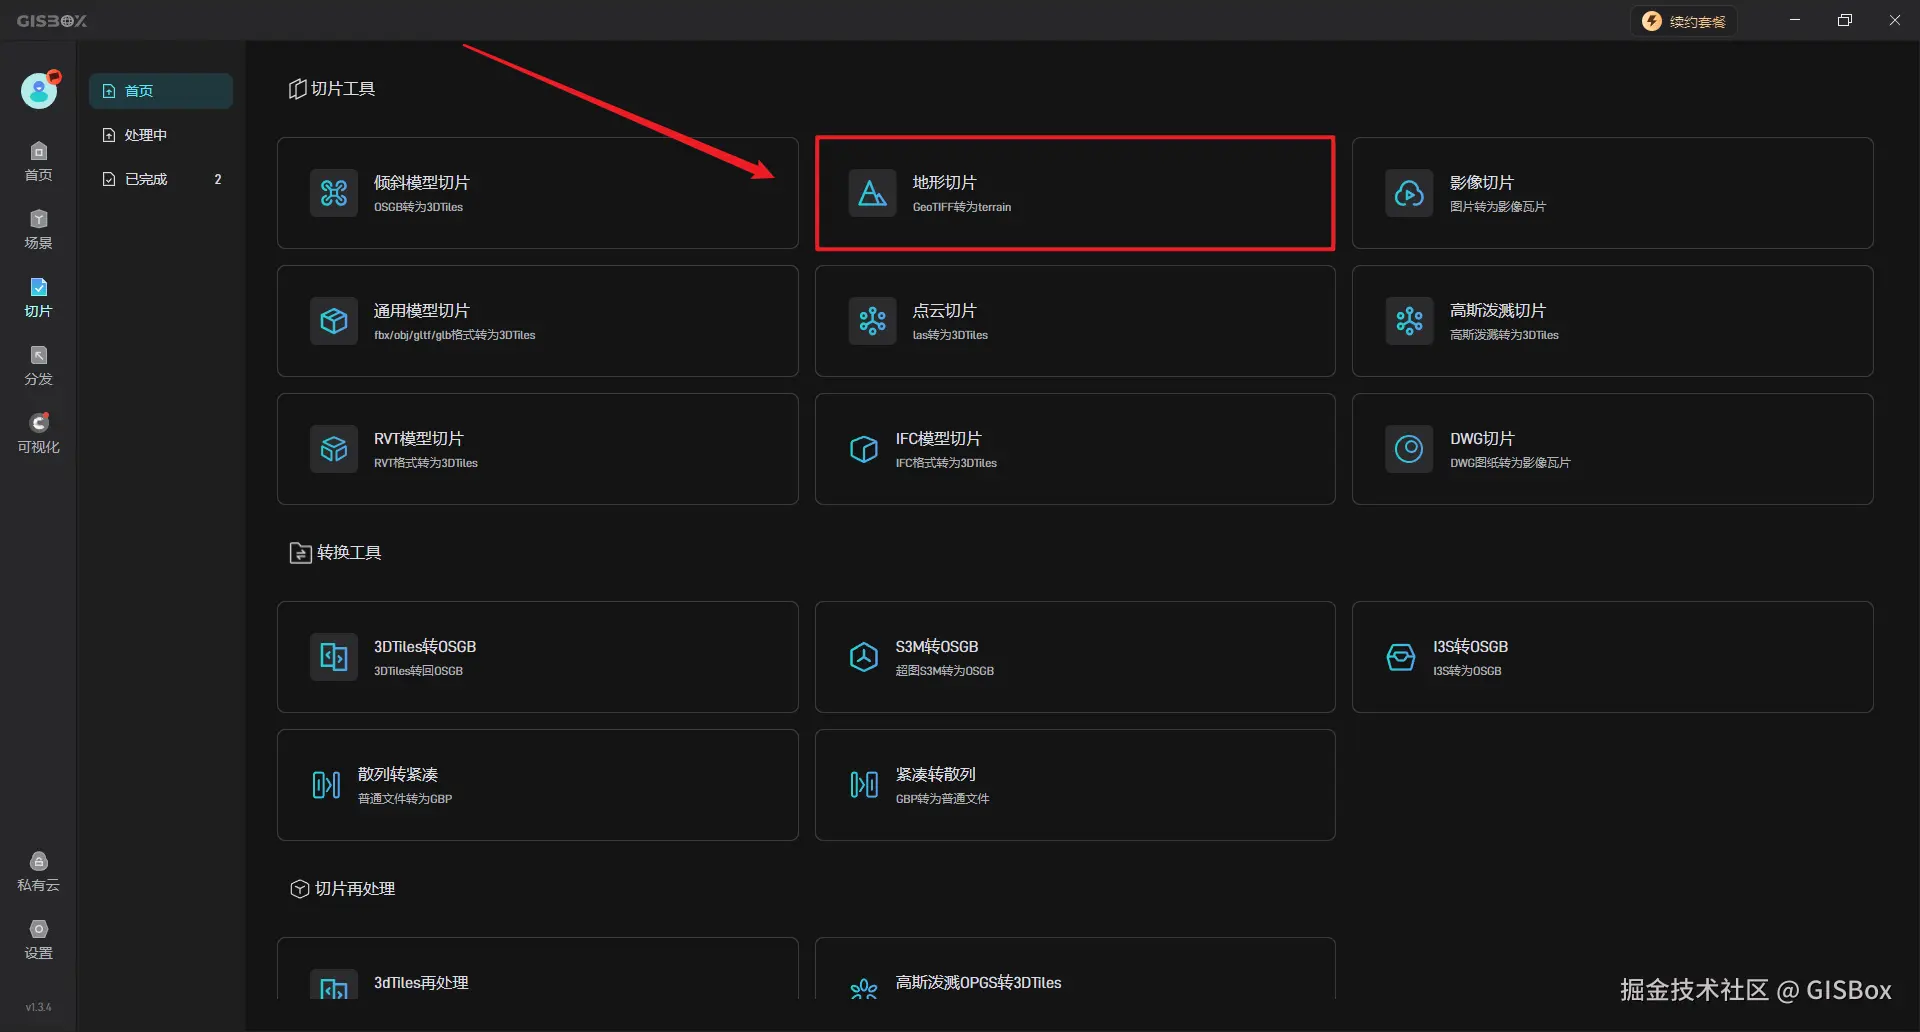This screenshot has height=1032, width=1920.
Task: Click the 超图S3M转为OSGB description
Action: pyautogui.click(x=945, y=671)
